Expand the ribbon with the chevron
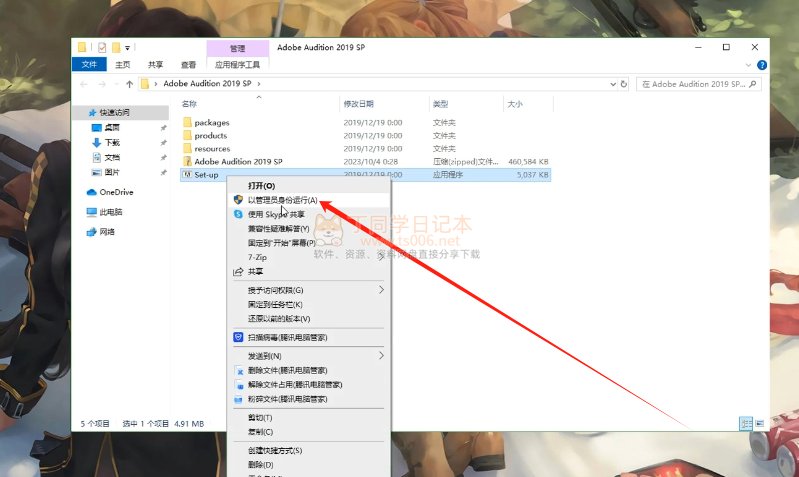The image size is (799, 477). [x=748, y=65]
